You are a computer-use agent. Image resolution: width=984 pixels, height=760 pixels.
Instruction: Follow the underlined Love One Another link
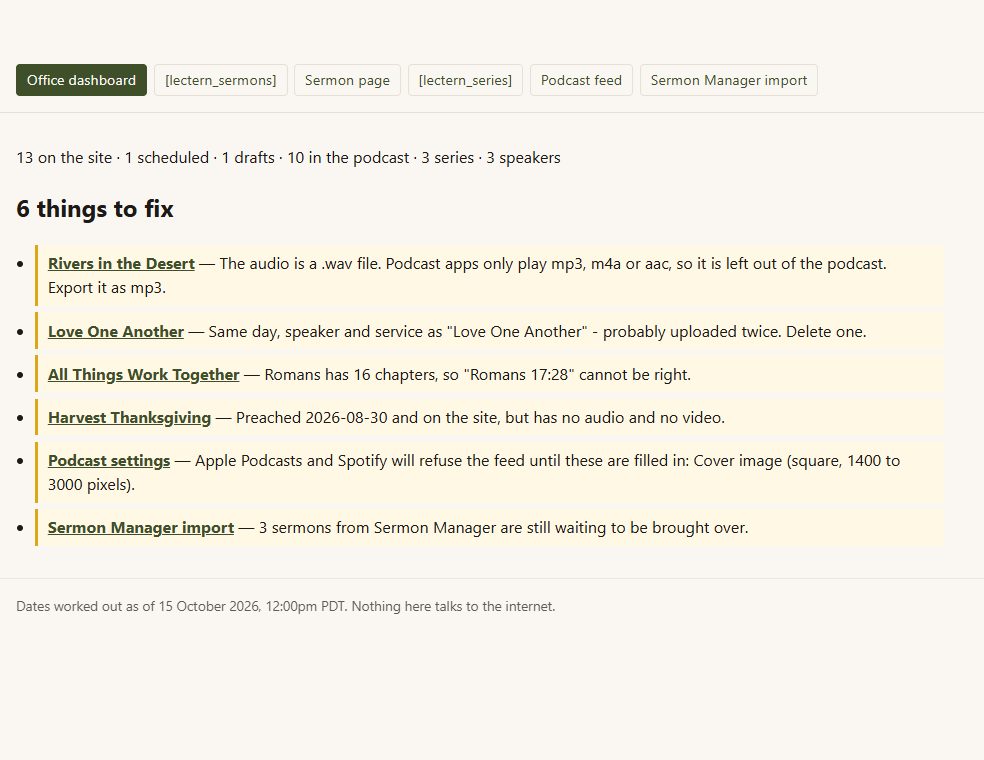click(x=116, y=331)
